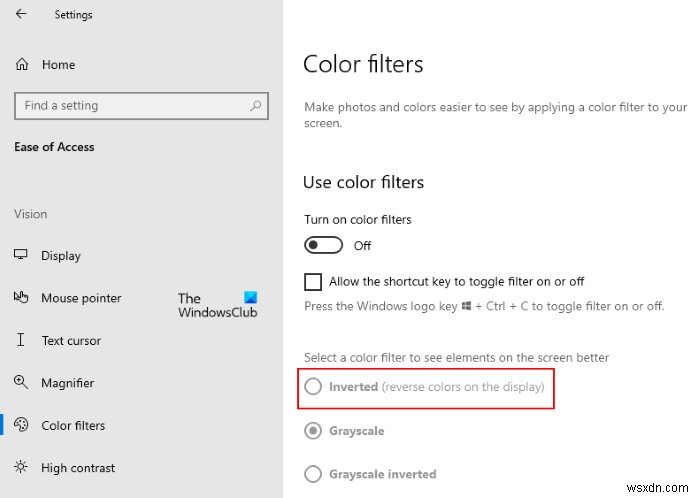The height and width of the screenshot is (498, 700).
Task: Click the back arrow icon
Action: 21,15
